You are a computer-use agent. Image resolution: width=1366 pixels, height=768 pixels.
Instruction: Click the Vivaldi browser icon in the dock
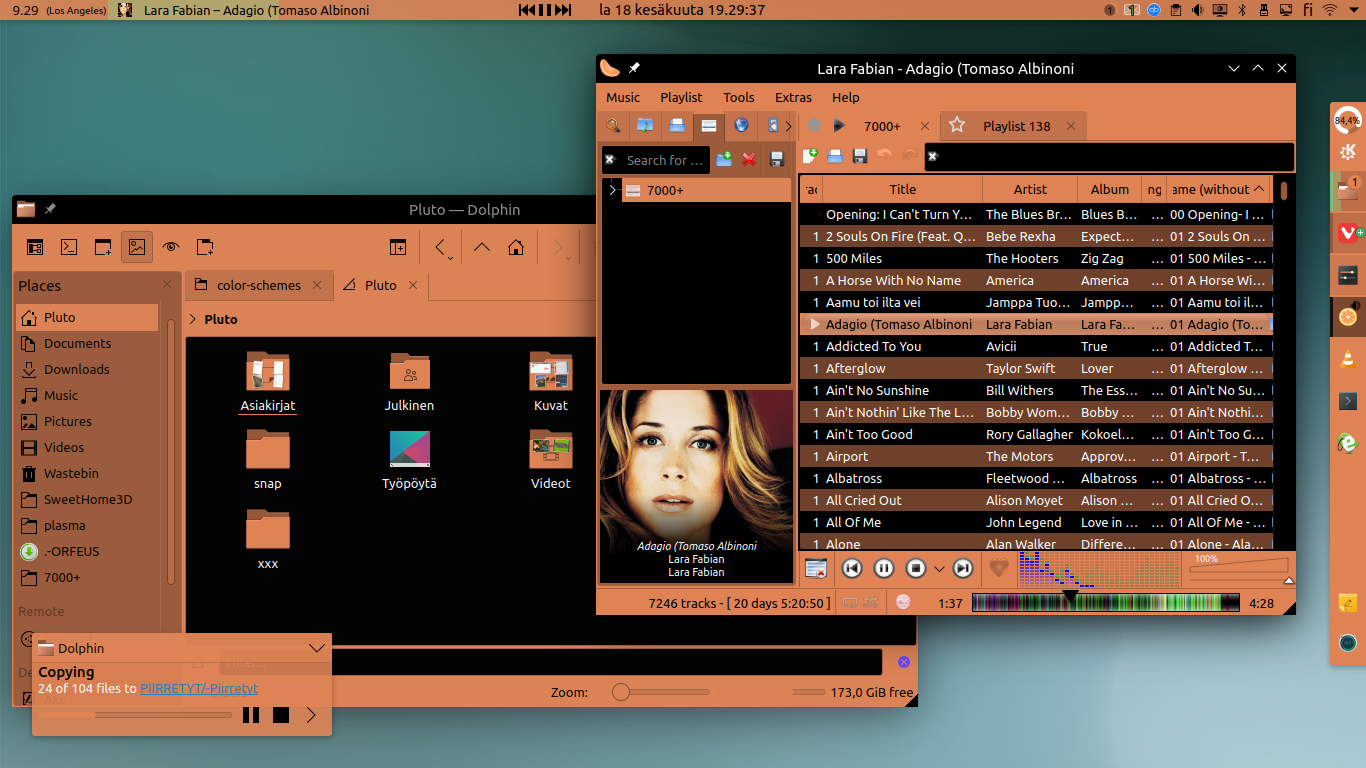click(x=1347, y=232)
